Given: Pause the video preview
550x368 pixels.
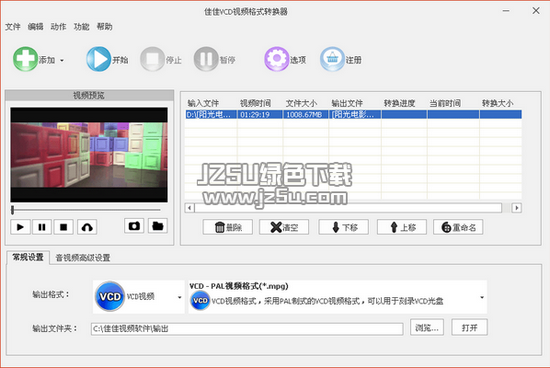Looking at the screenshot, I should (42, 227).
